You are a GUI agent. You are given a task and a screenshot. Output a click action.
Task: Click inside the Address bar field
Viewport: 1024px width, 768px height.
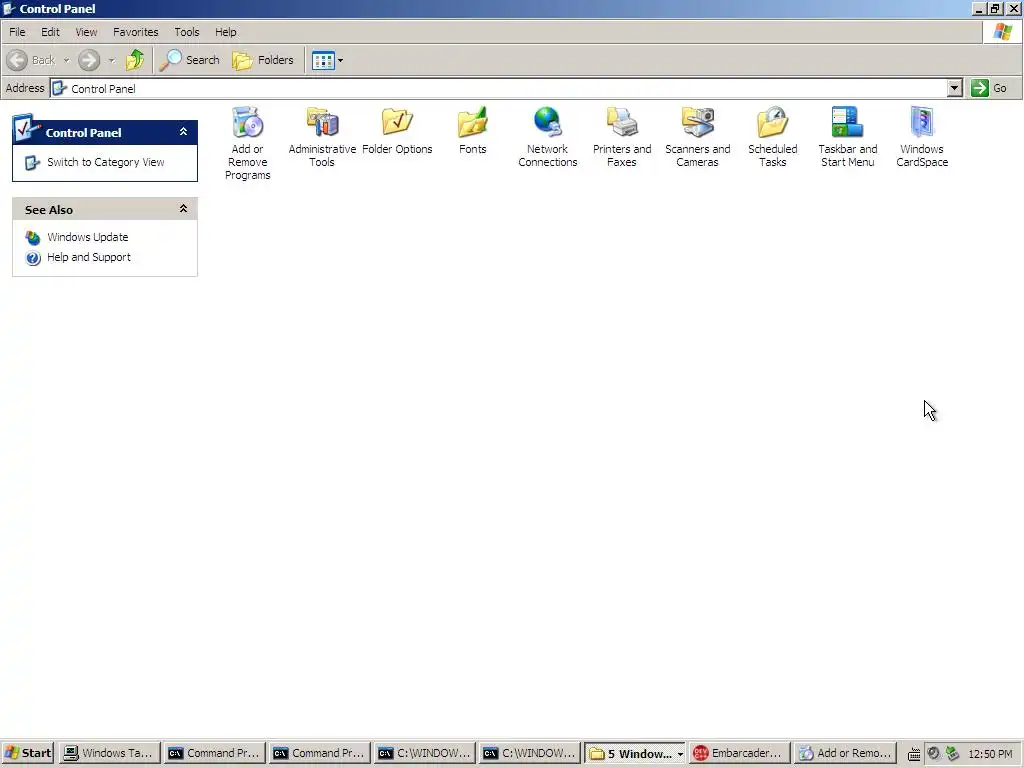(499, 88)
